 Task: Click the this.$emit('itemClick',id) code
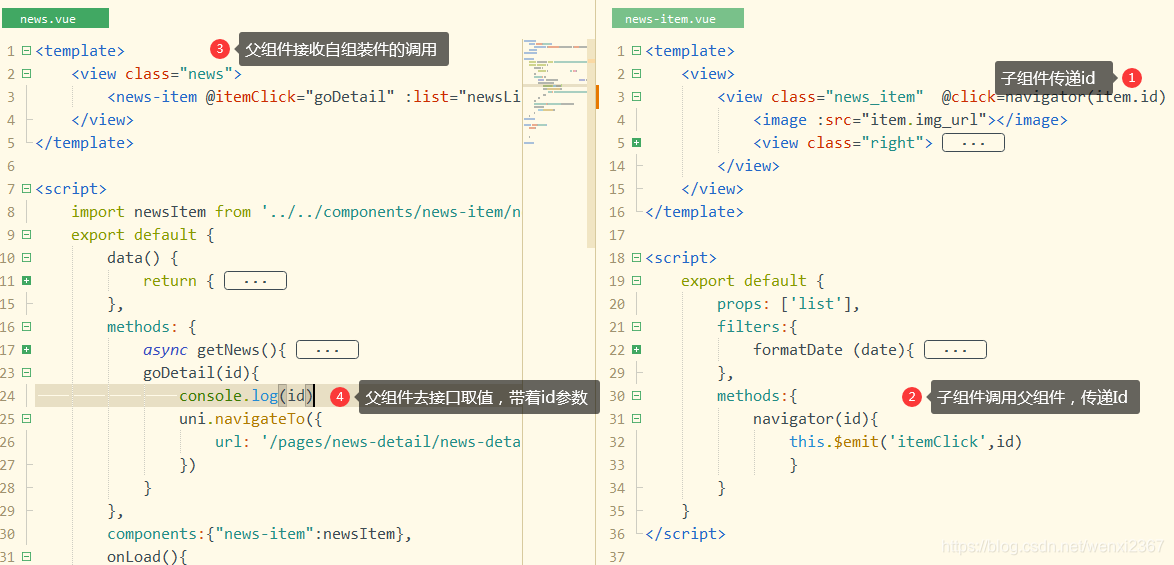[905, 442]
